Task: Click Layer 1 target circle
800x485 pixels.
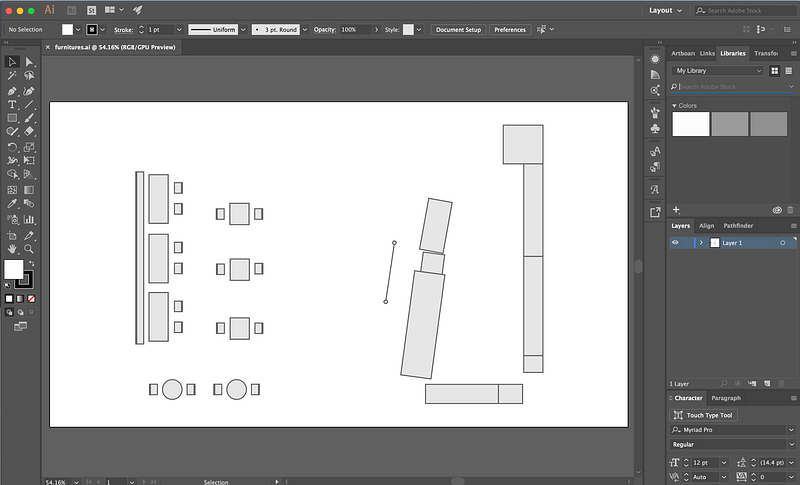Action: coord(782,243)
